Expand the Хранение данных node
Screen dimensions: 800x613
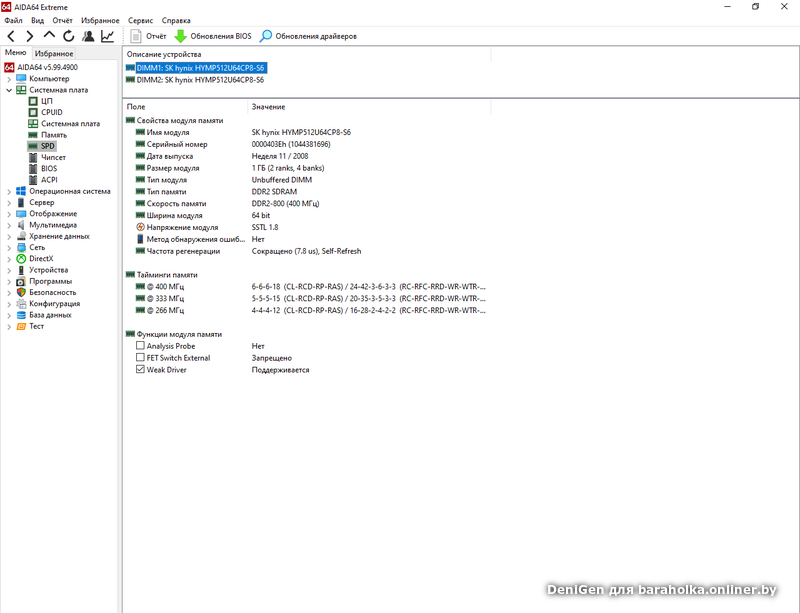[9, 237]
